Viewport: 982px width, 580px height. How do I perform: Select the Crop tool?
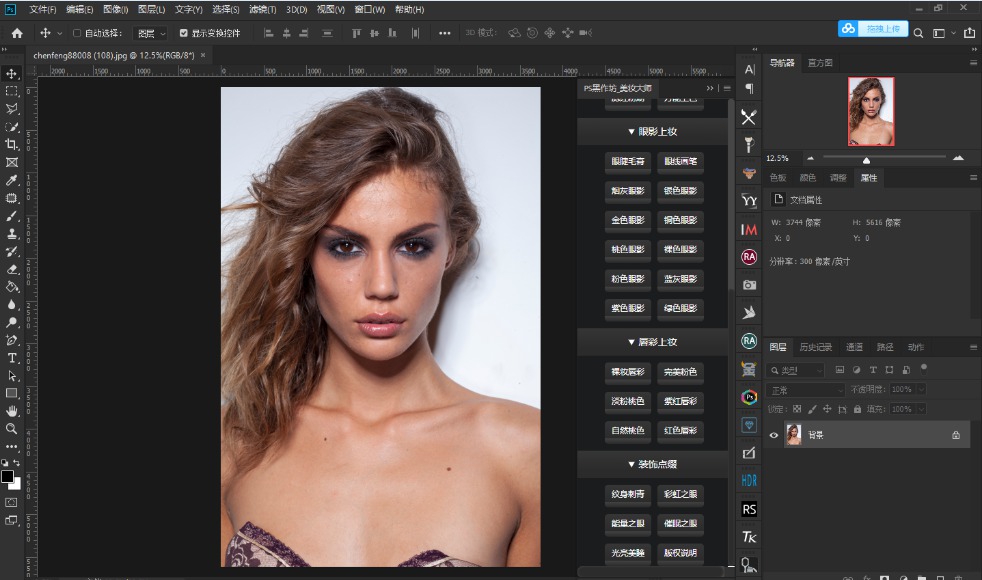(x=11, y=145)
